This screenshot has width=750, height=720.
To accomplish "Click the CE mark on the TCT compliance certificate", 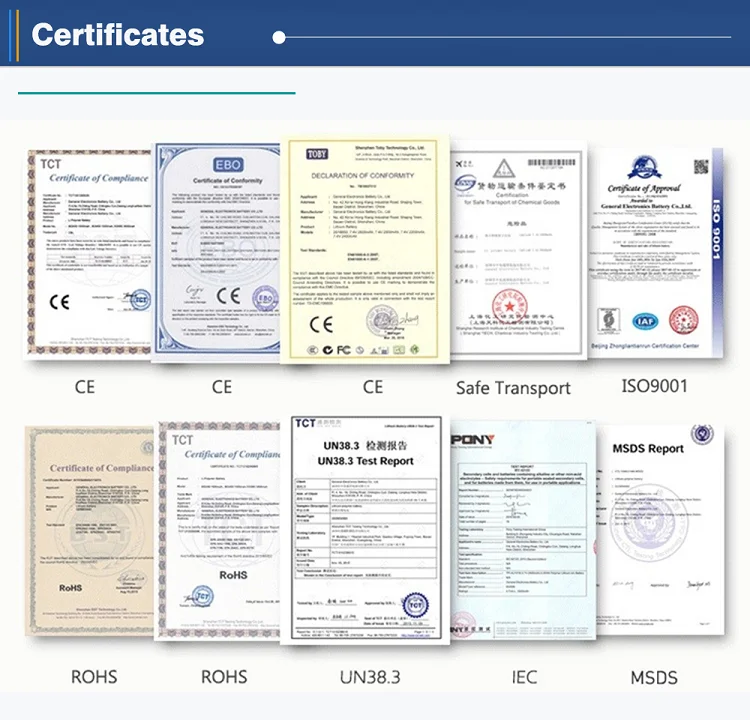I will click(x=60, y=302).
